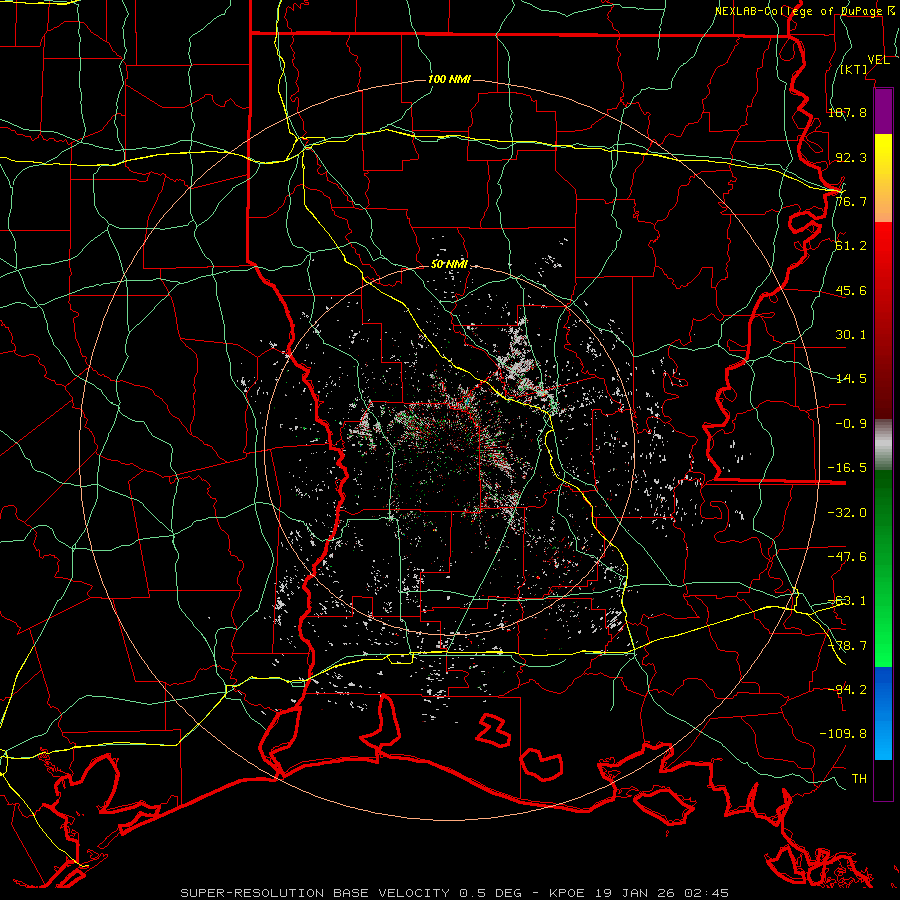Click the NEXLAB-College of DuPage credit text

(x=801, y=11)
